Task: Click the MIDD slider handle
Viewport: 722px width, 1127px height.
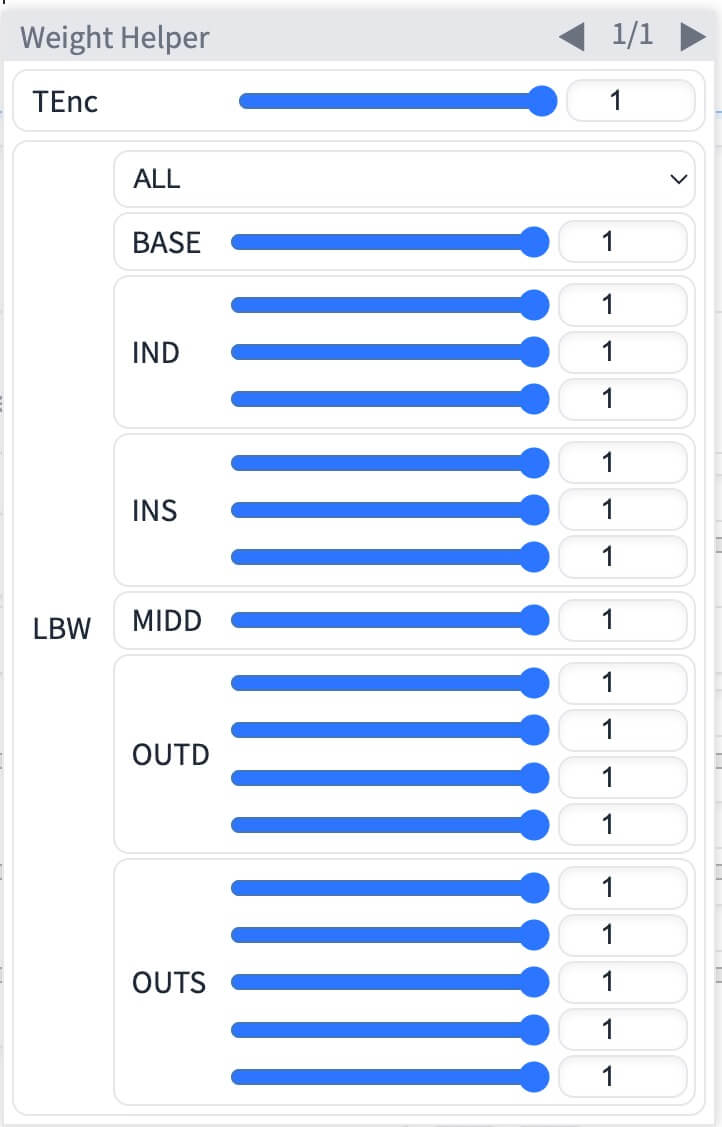Action: pyautogui.click(x=535, y=621)
